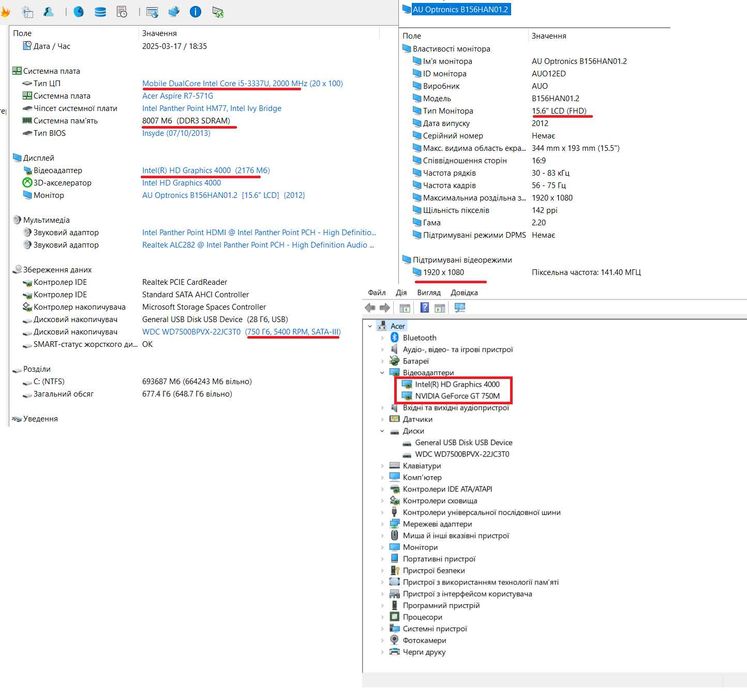Open the Дія menu

coord(401,293)
